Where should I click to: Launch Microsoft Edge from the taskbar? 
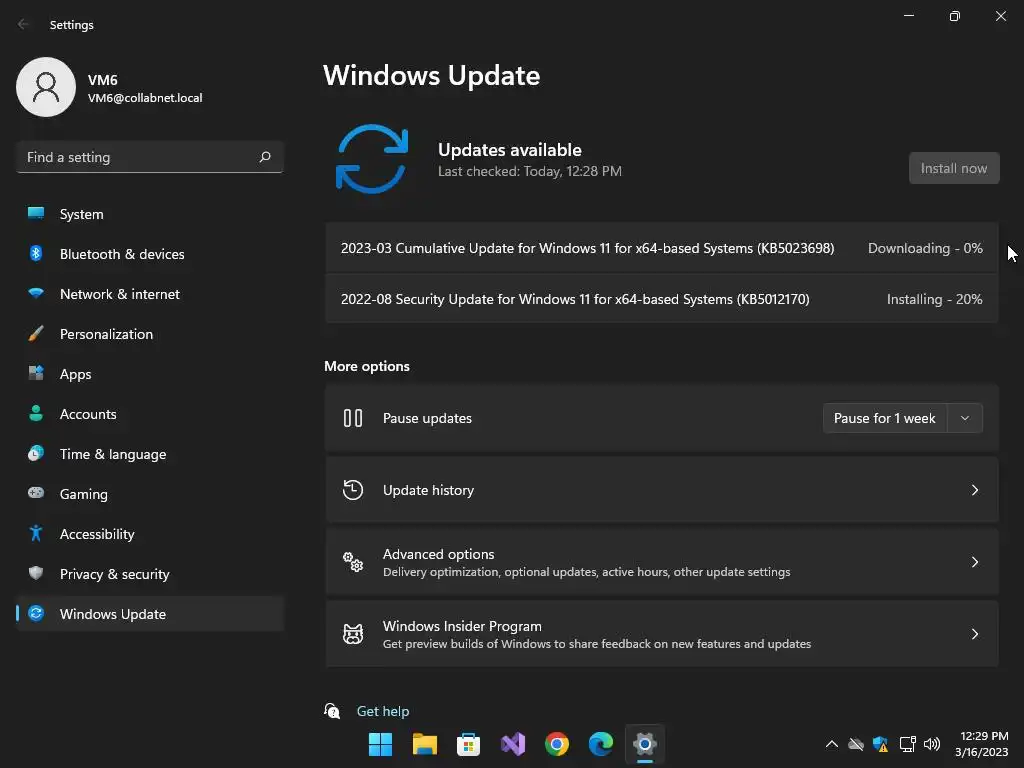click(601, 744)
